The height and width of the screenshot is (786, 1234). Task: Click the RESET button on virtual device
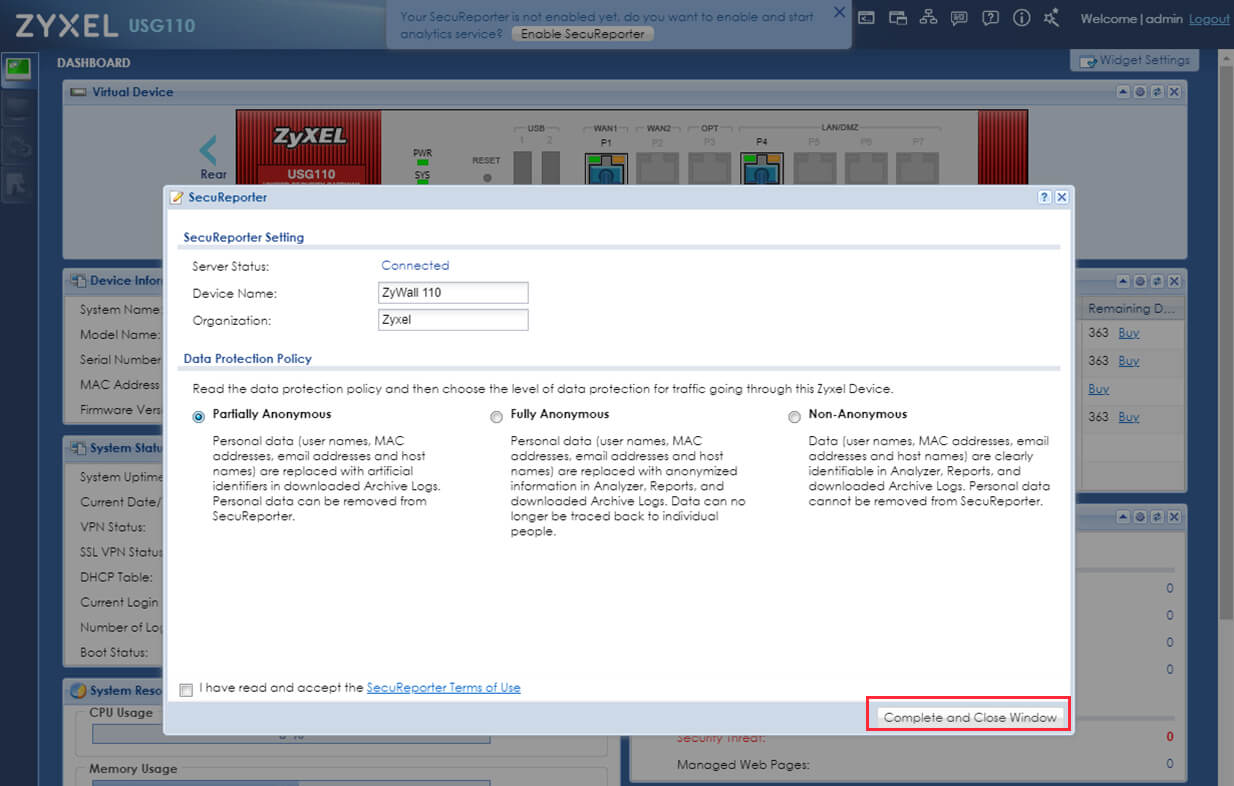[487, 177]
